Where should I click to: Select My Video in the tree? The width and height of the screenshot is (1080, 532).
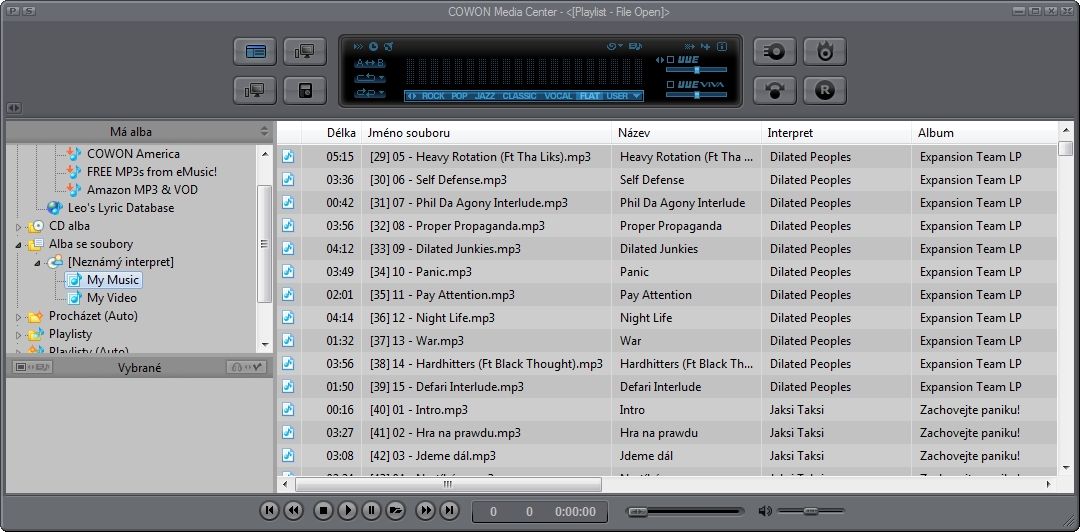(112, 298)
